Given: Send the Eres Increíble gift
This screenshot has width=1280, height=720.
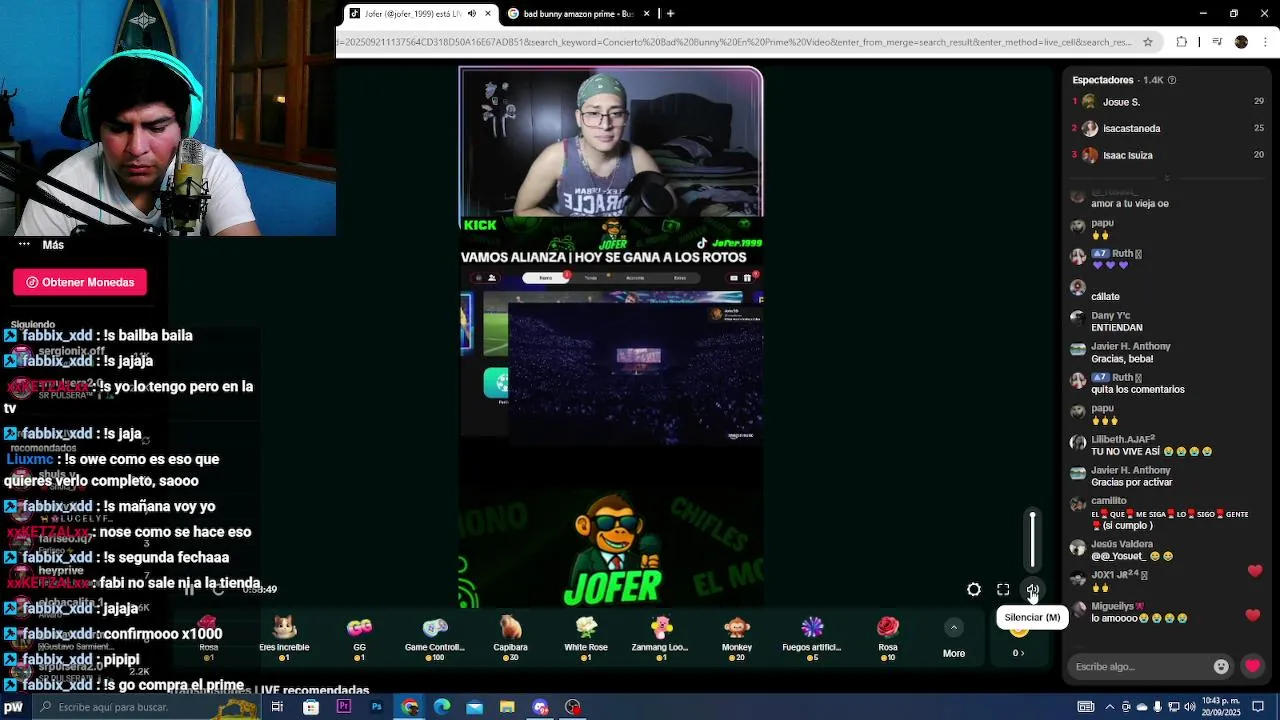Looking at the screenshot, I should pyautogui.click(x=284, y=638).
